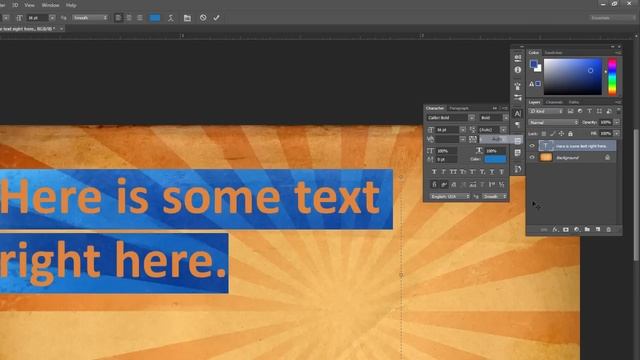The width and height of the screenshot is (640, 360).
Task: Open the anti-alias Smooth dropdown in options bar
Action: point(90,18)
